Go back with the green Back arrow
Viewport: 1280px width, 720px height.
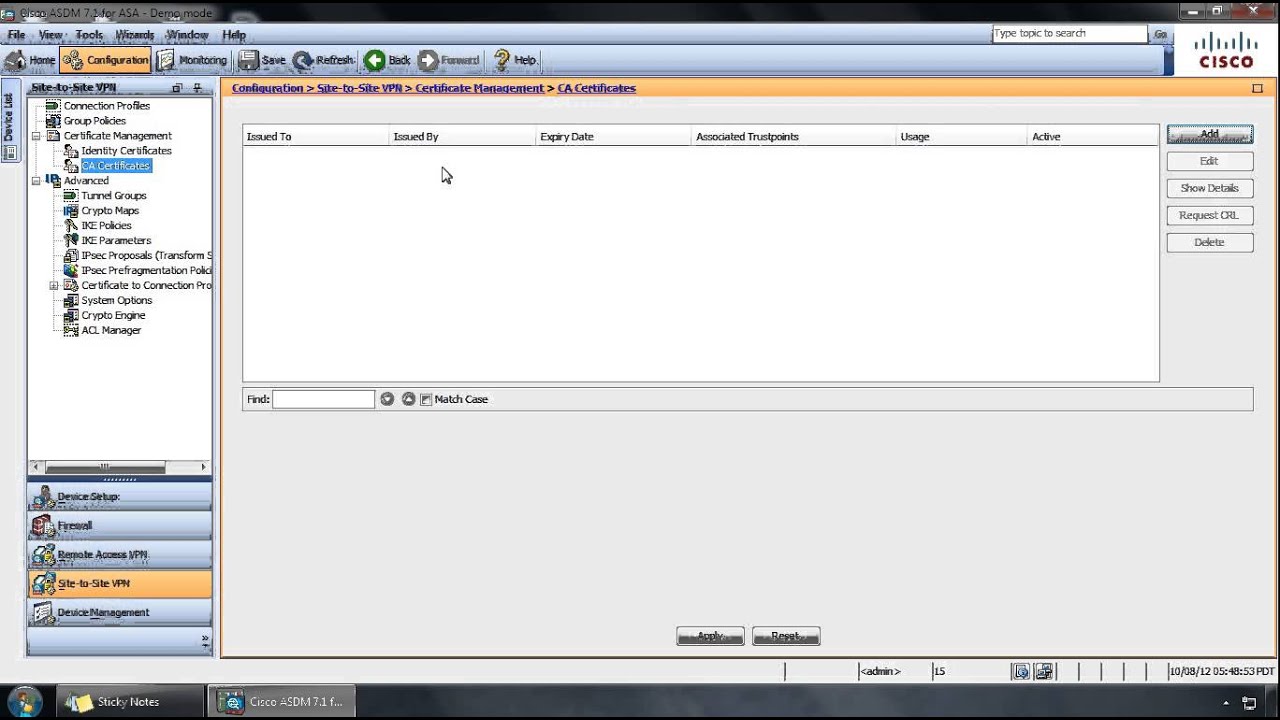pyautogui.click(x=387, y=60)
